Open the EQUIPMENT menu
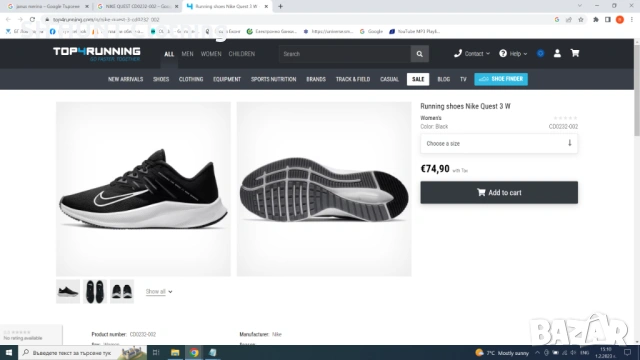 (227, 79)
